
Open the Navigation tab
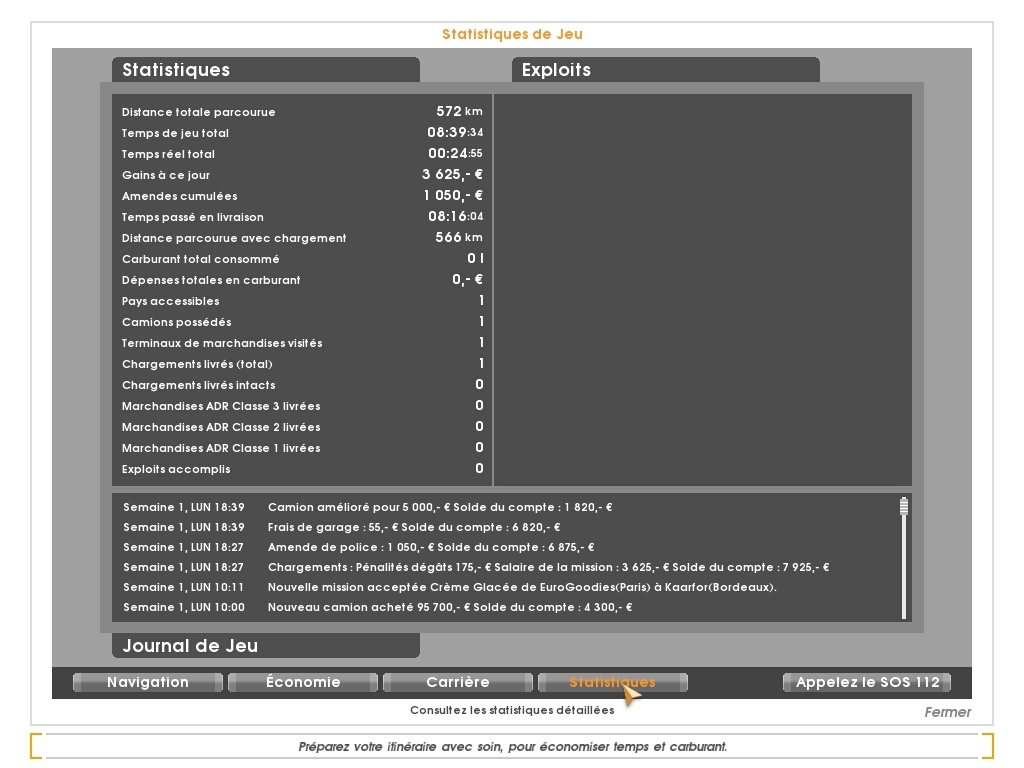(x=148, y=682)
